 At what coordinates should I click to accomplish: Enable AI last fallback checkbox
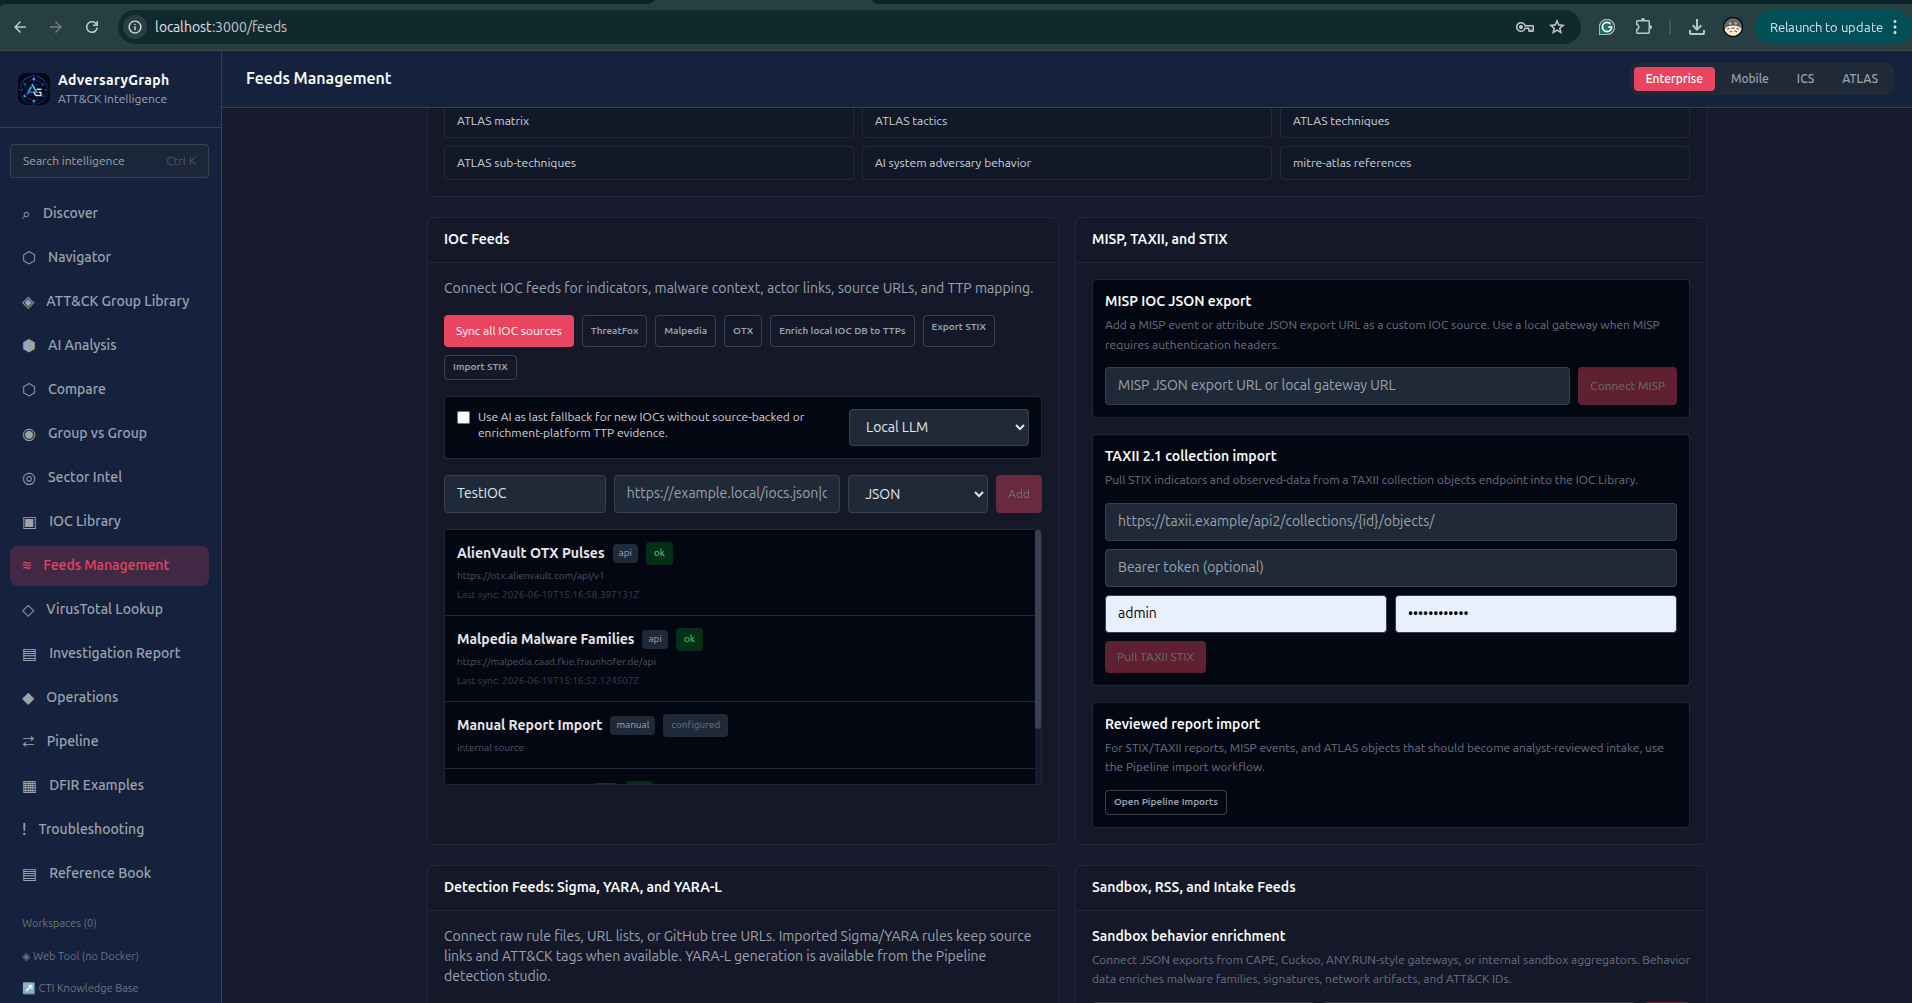click(x=463, y=418)
